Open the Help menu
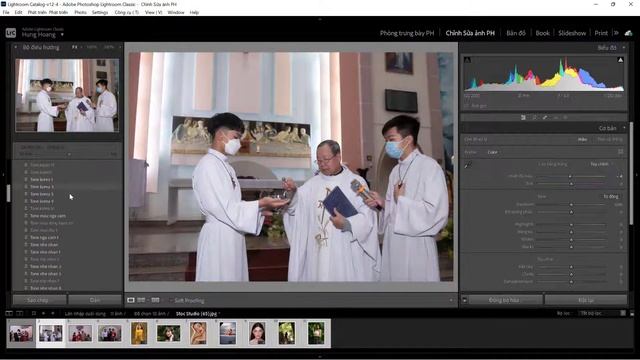Image resolution: width=640 pixels, height=360 pixels. (194, 13)
